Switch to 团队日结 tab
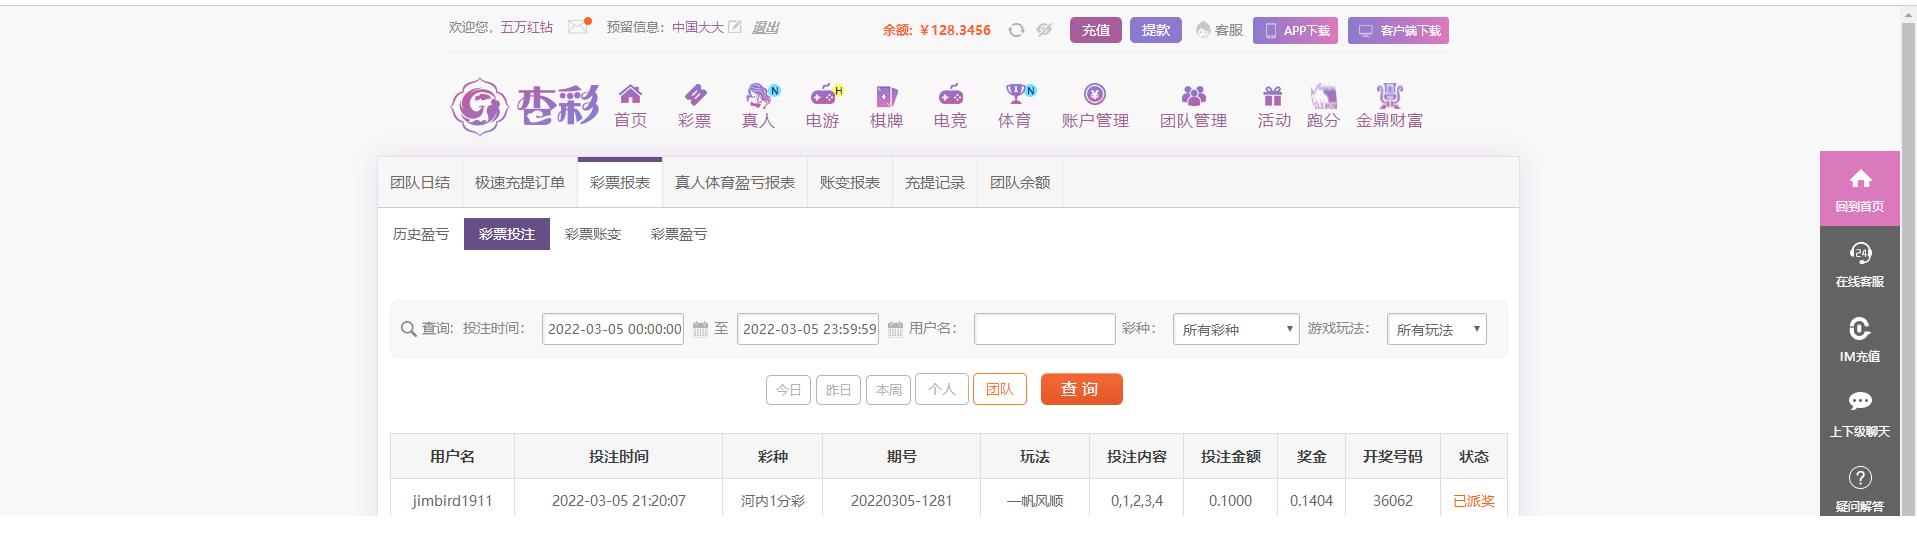 [420, 183]
